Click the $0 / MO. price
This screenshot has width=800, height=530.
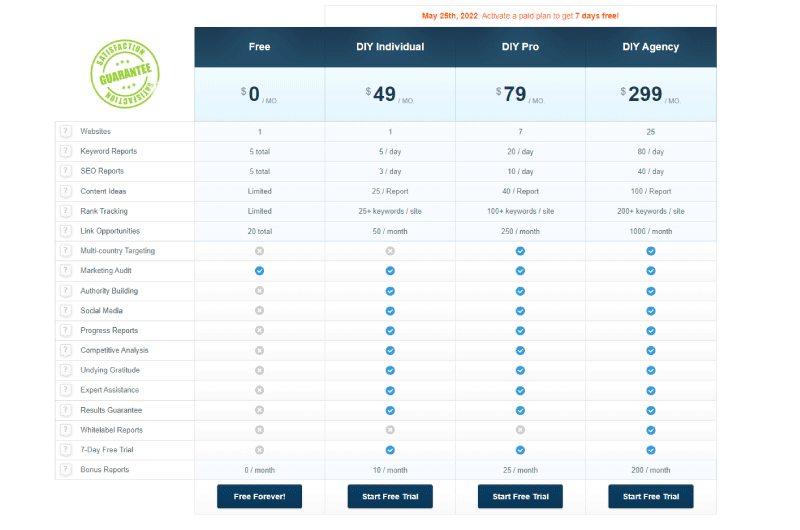tap(259, 94)
